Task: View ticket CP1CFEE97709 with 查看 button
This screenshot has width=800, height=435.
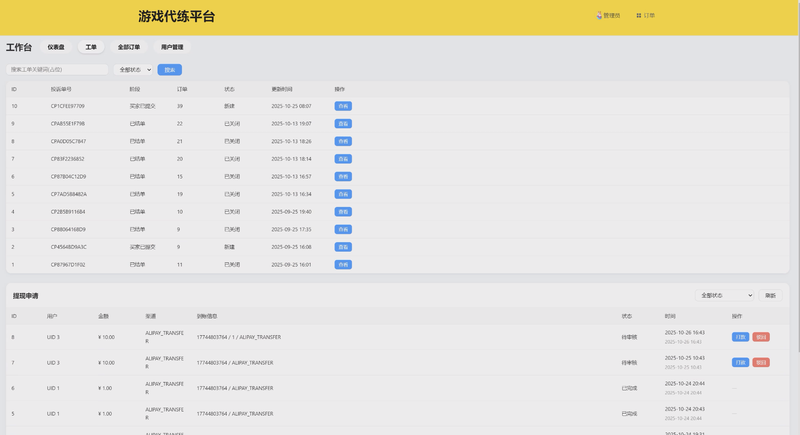Action: pyautogui.click(x=343, y=106)
